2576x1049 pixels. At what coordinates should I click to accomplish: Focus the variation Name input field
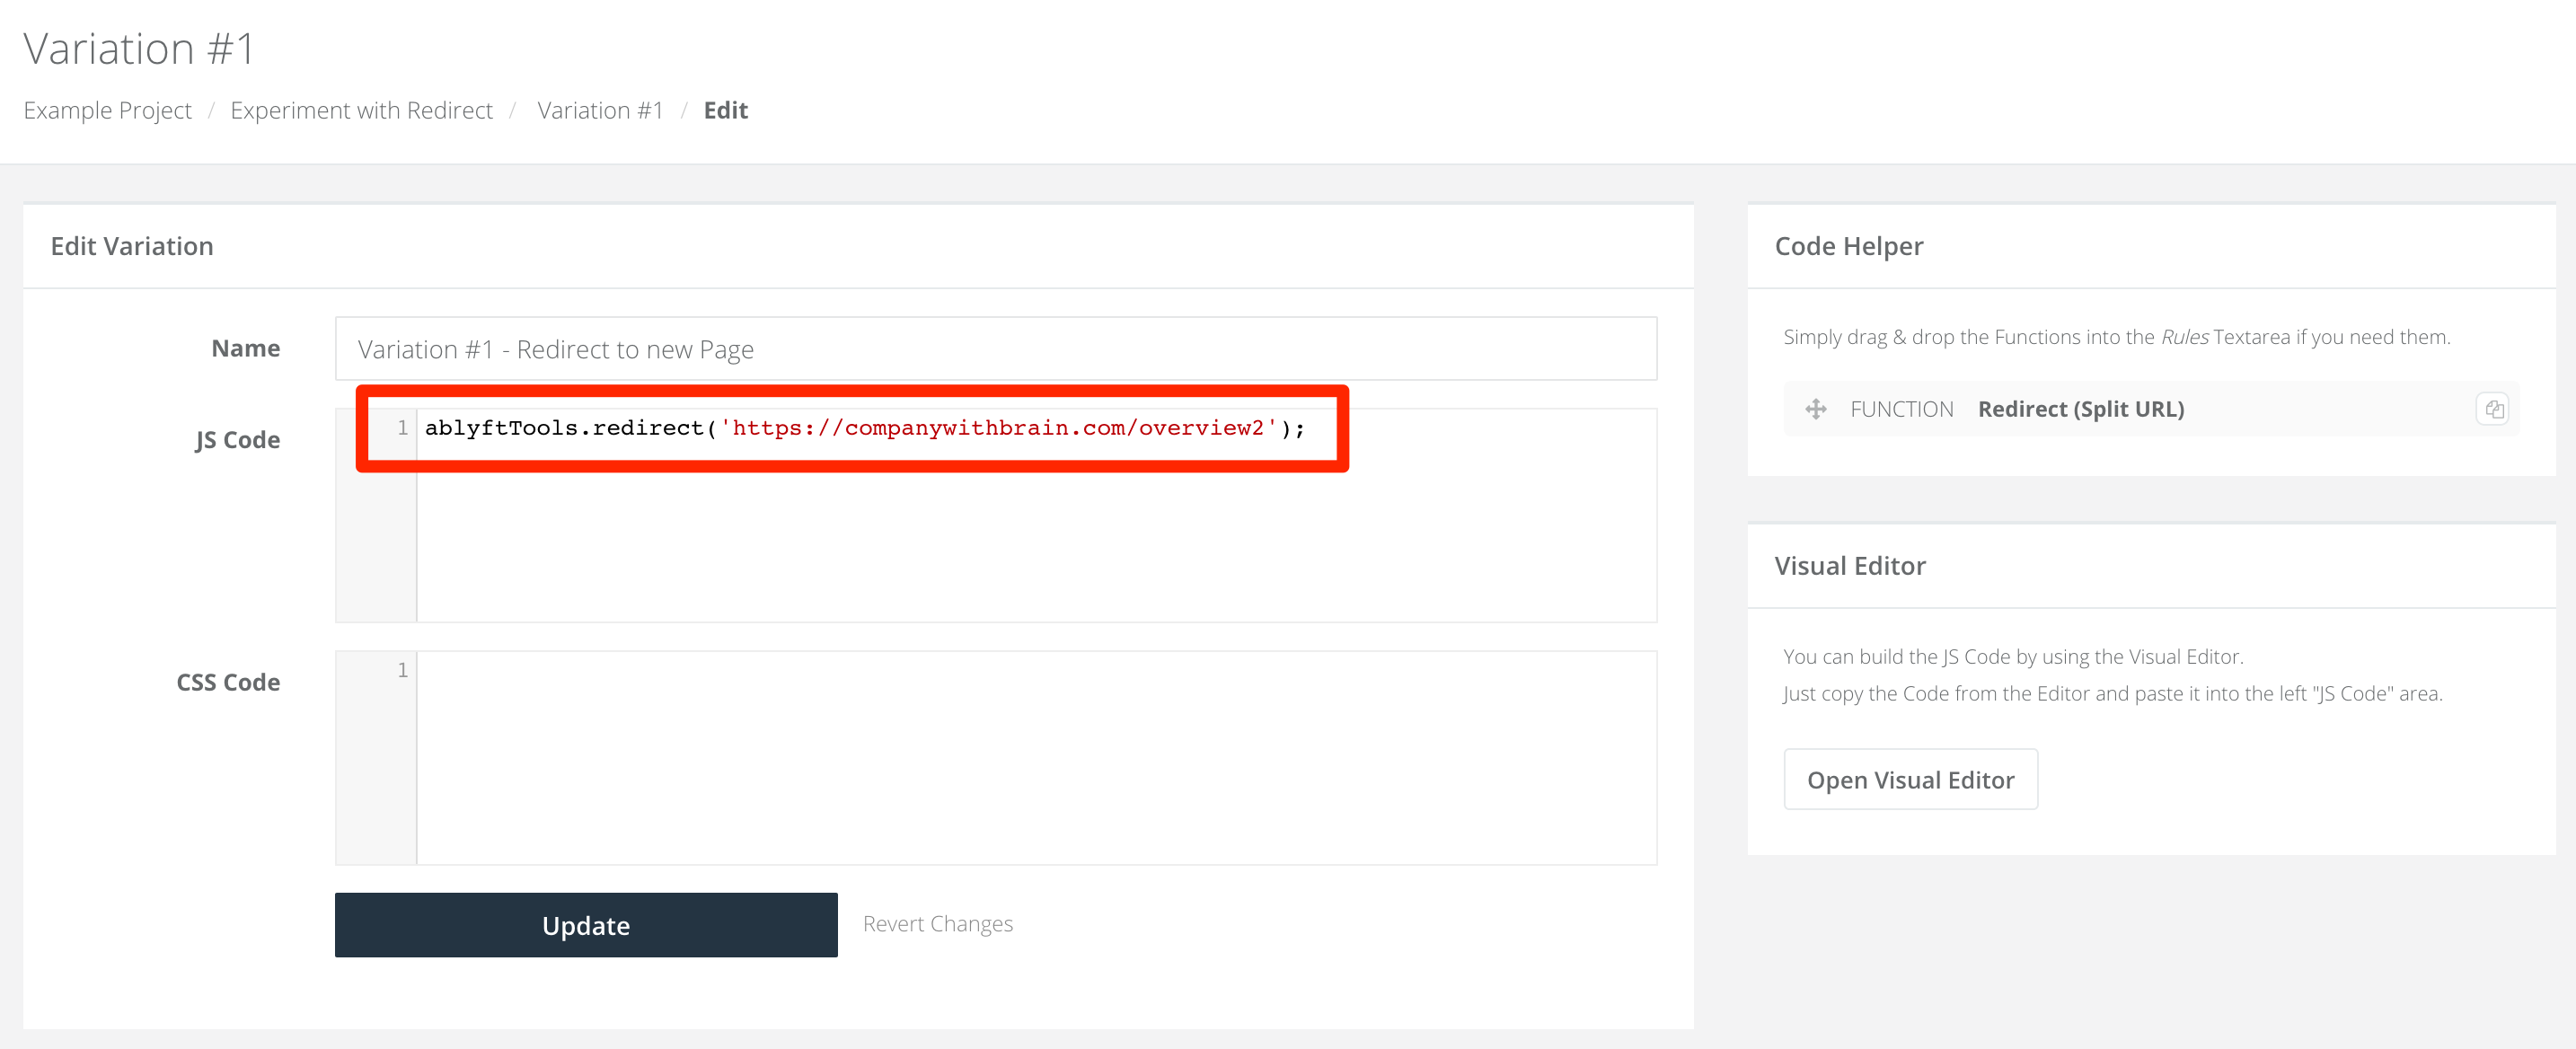pyautogui.click(x=995, y=349)
